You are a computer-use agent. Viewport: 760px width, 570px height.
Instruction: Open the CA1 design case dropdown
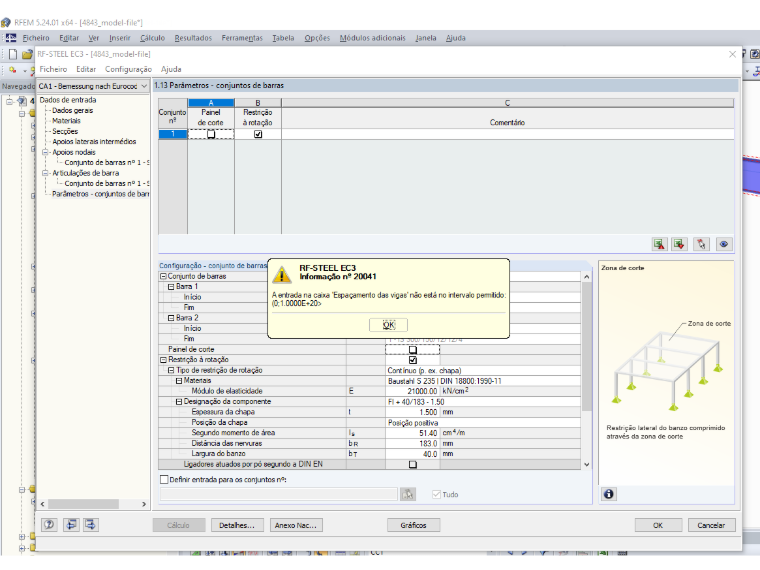pos(93,86)
